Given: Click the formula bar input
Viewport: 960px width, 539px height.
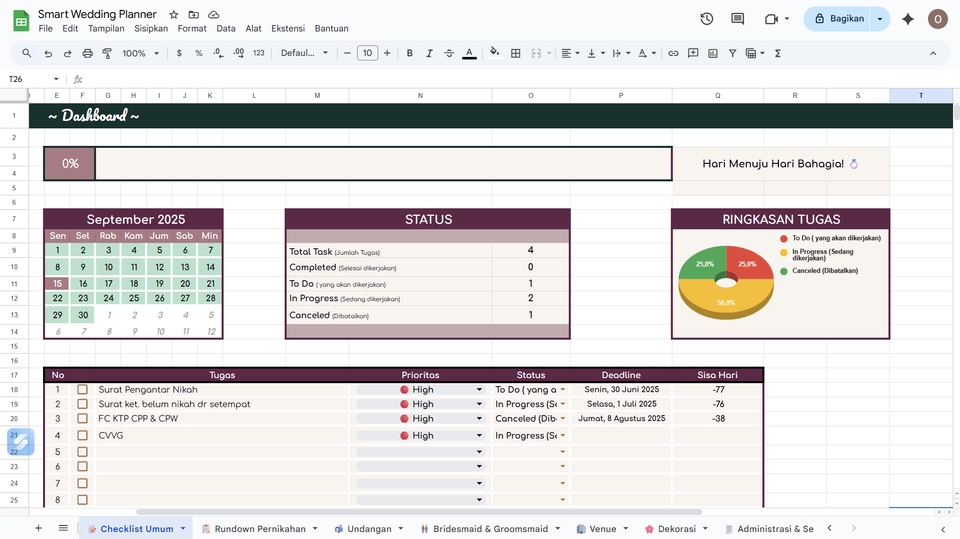Looking at the screenshot, I should pyautogui.click(x=520, y=79).
